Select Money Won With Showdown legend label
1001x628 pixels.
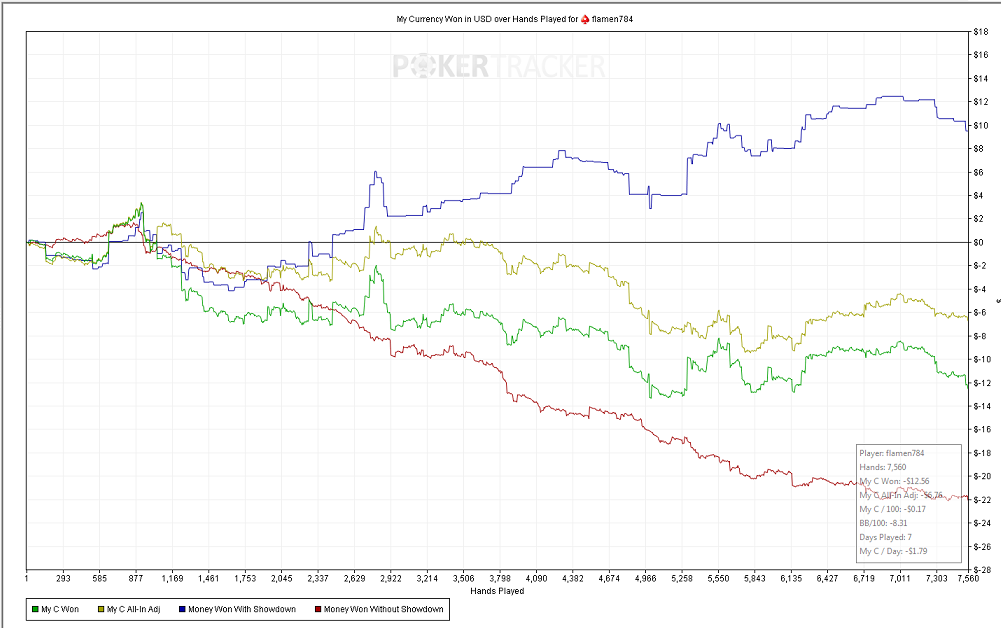242,609
